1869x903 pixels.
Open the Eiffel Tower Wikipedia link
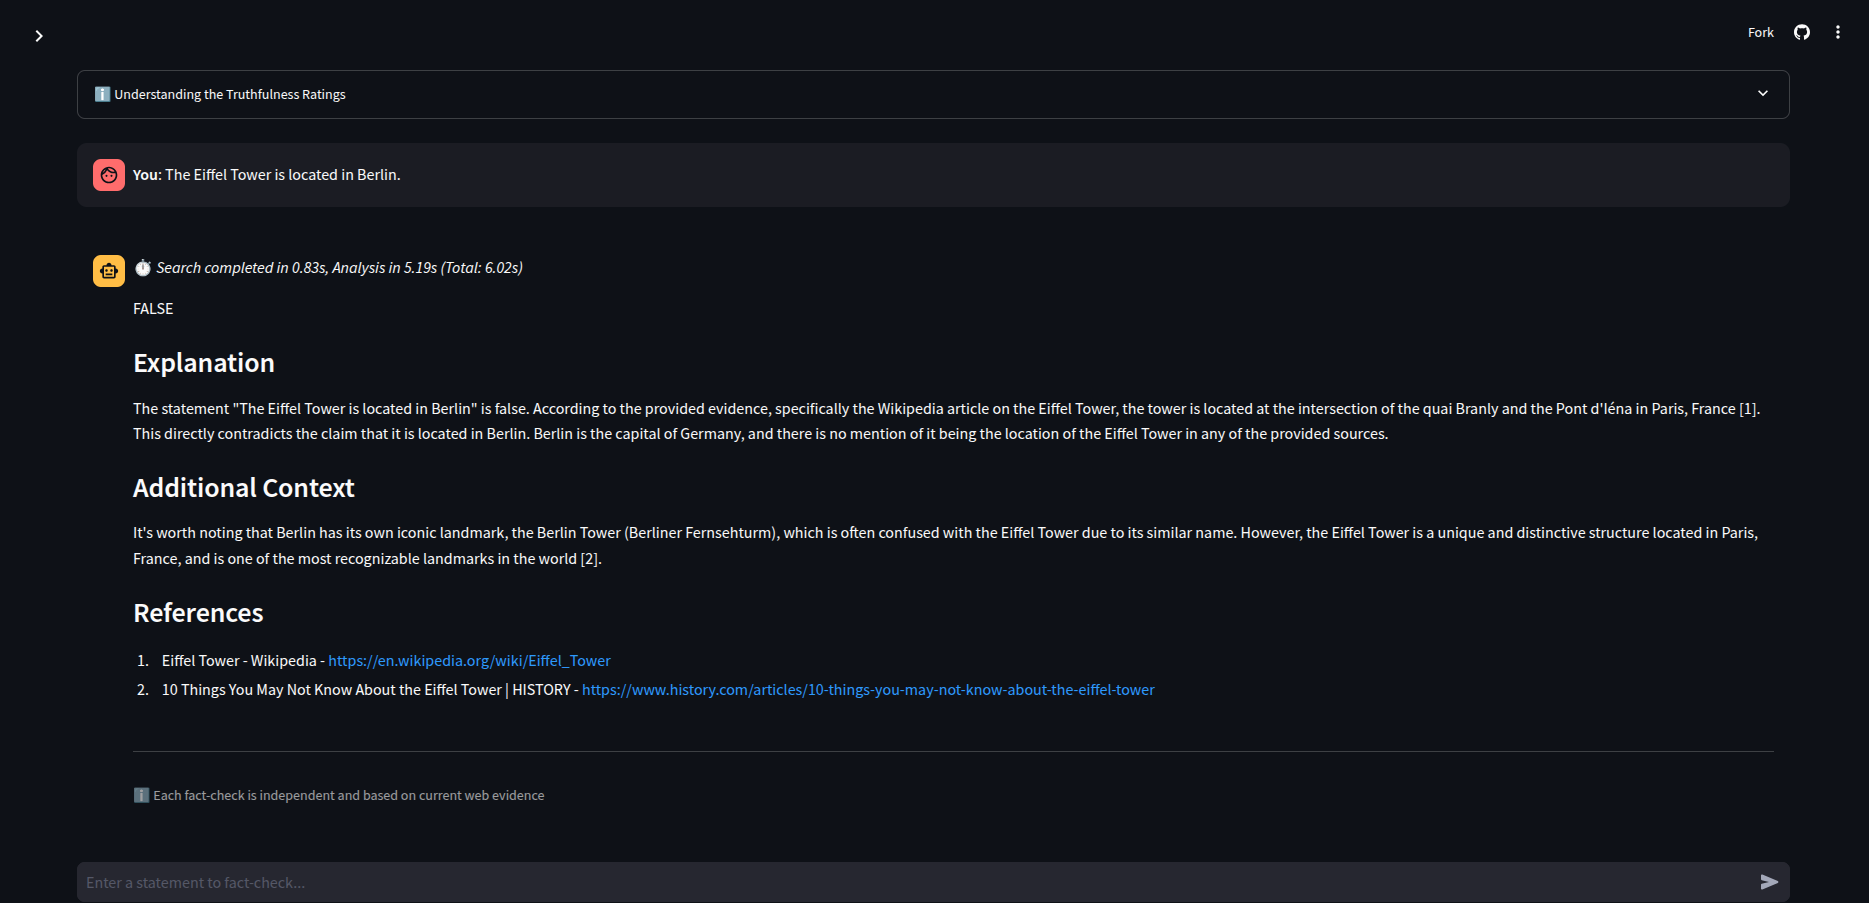pyautogui.click(x=469, y=661)
